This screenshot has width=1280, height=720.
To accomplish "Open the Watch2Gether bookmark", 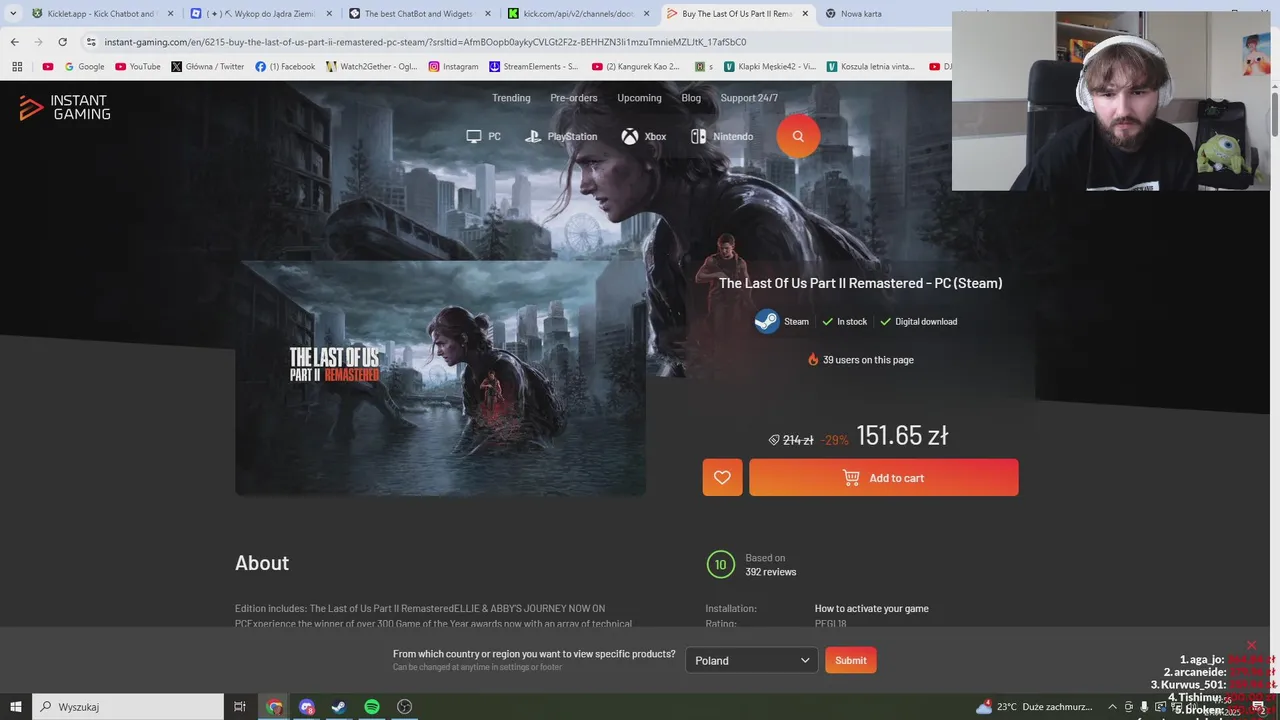I will 372,67.
